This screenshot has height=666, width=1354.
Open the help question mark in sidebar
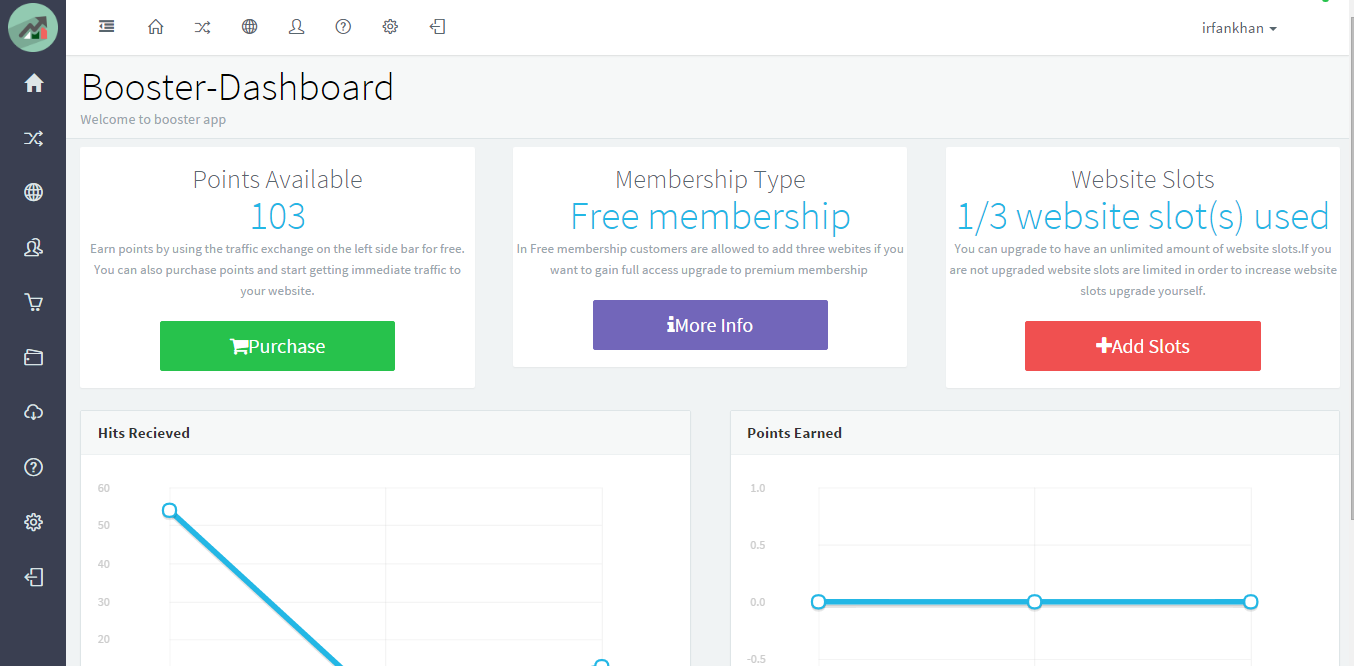pyautogui.click(x=33, y=467)
